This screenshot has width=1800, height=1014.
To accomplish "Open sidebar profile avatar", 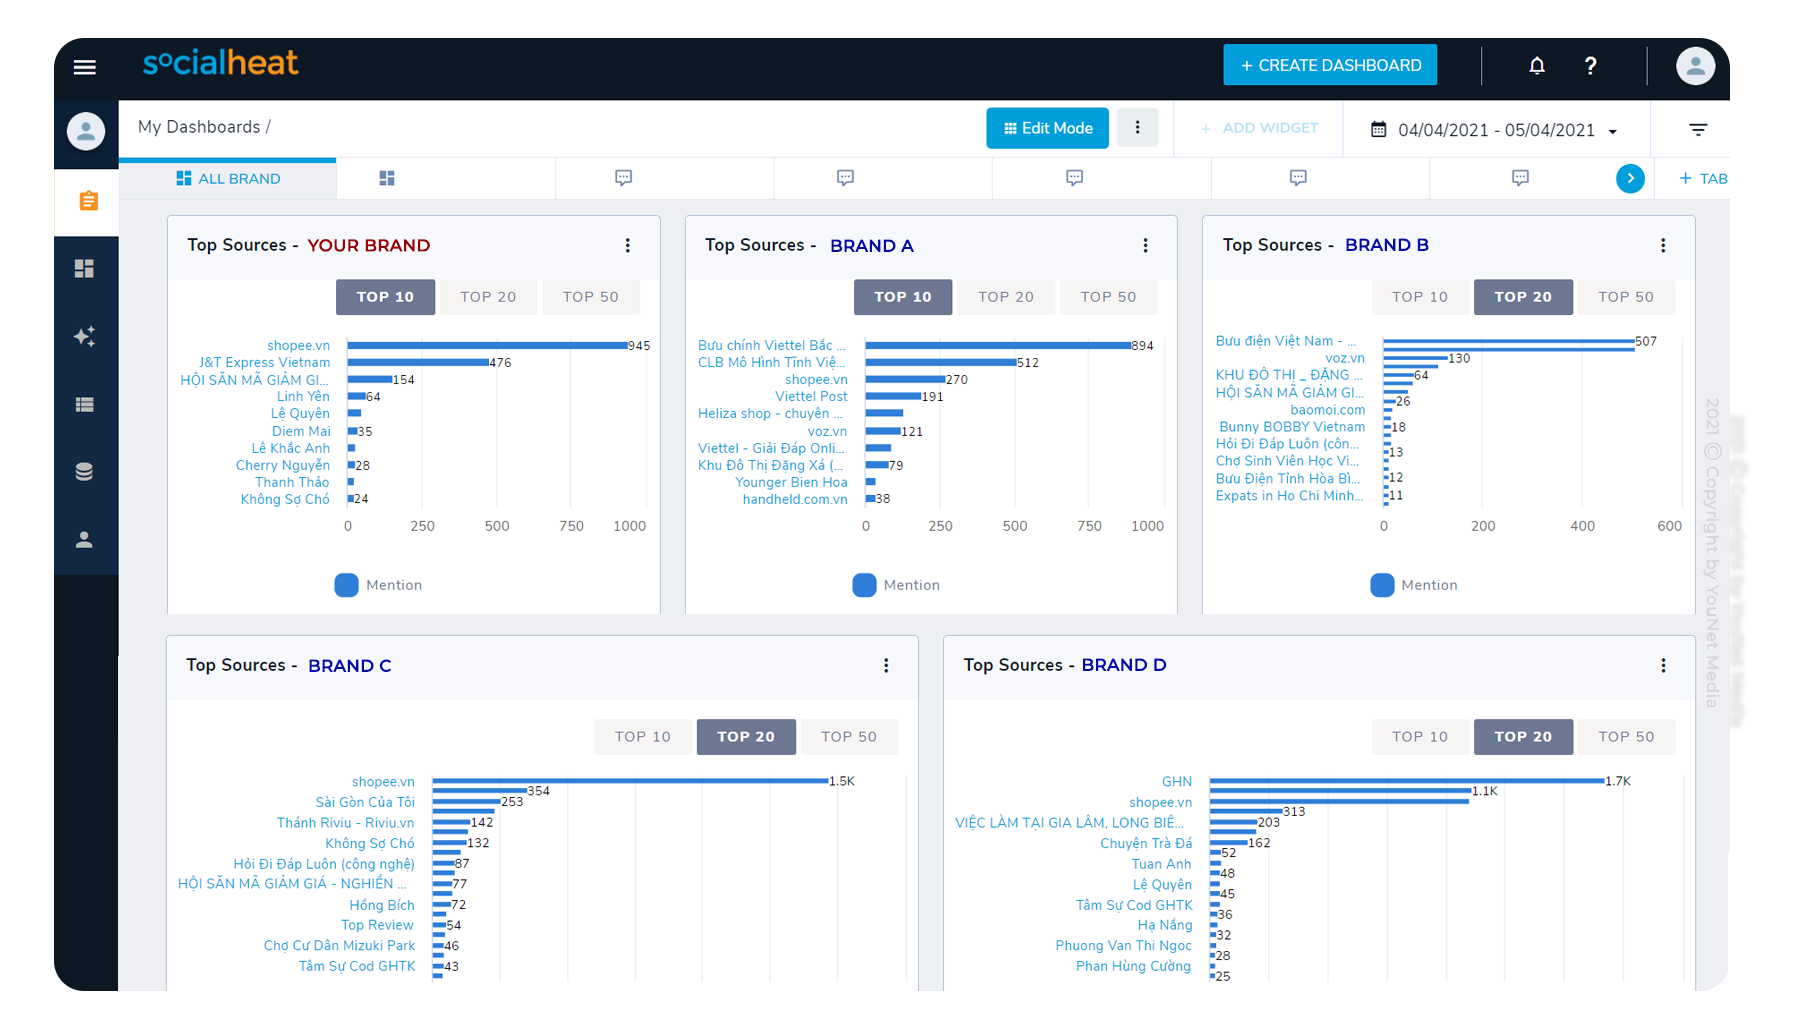I will (x=86, y=131).
